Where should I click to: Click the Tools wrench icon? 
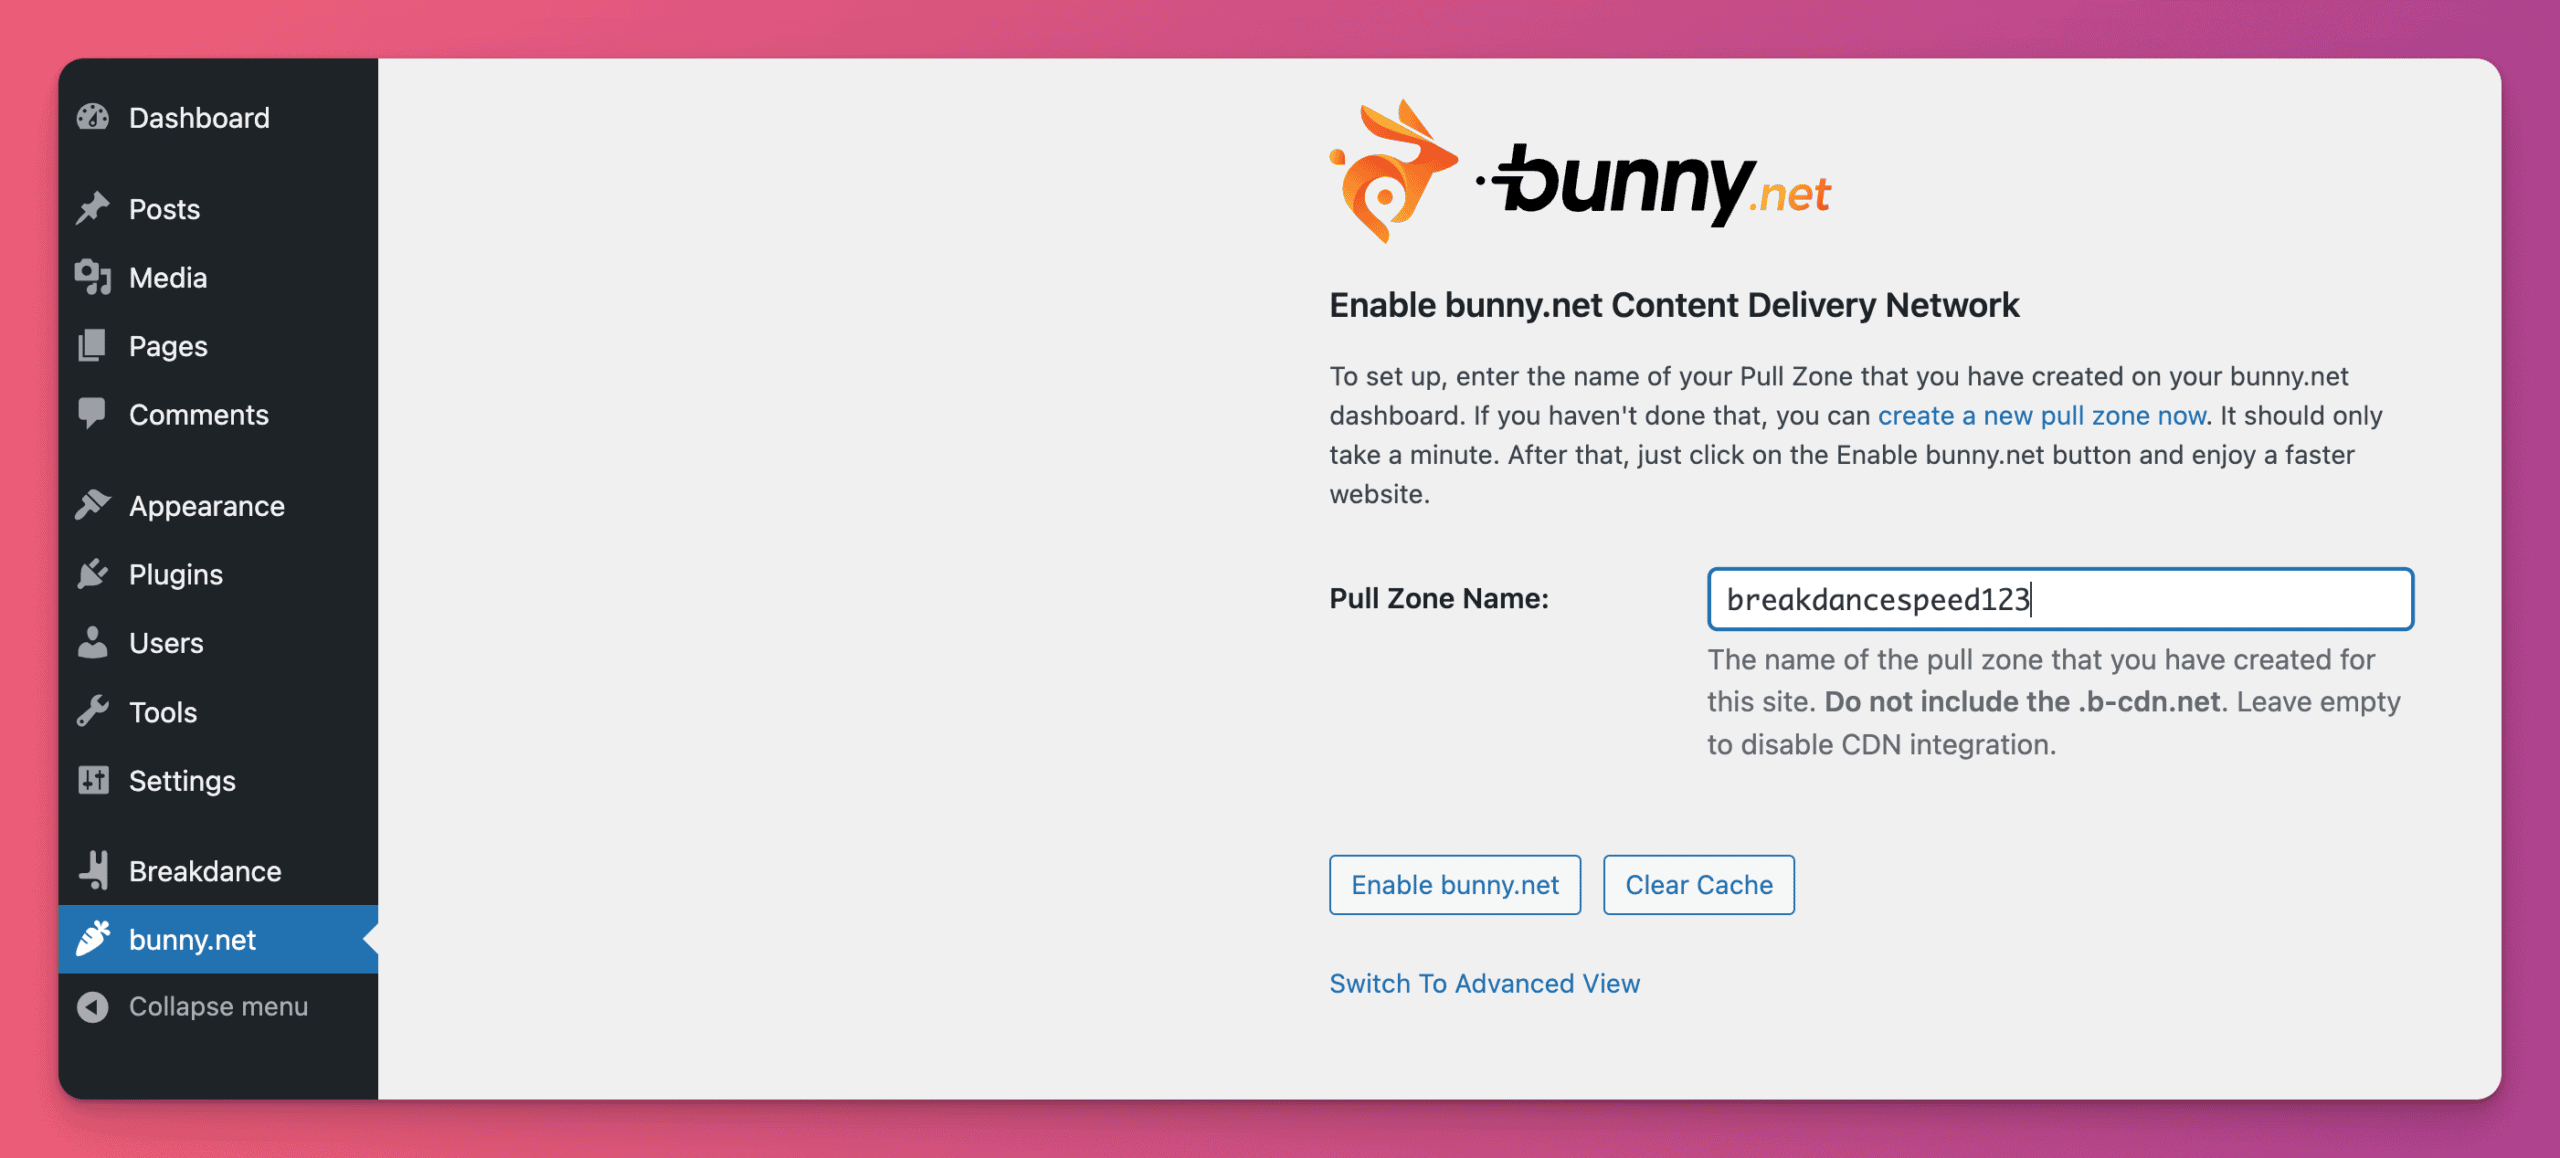pos(93,711)
